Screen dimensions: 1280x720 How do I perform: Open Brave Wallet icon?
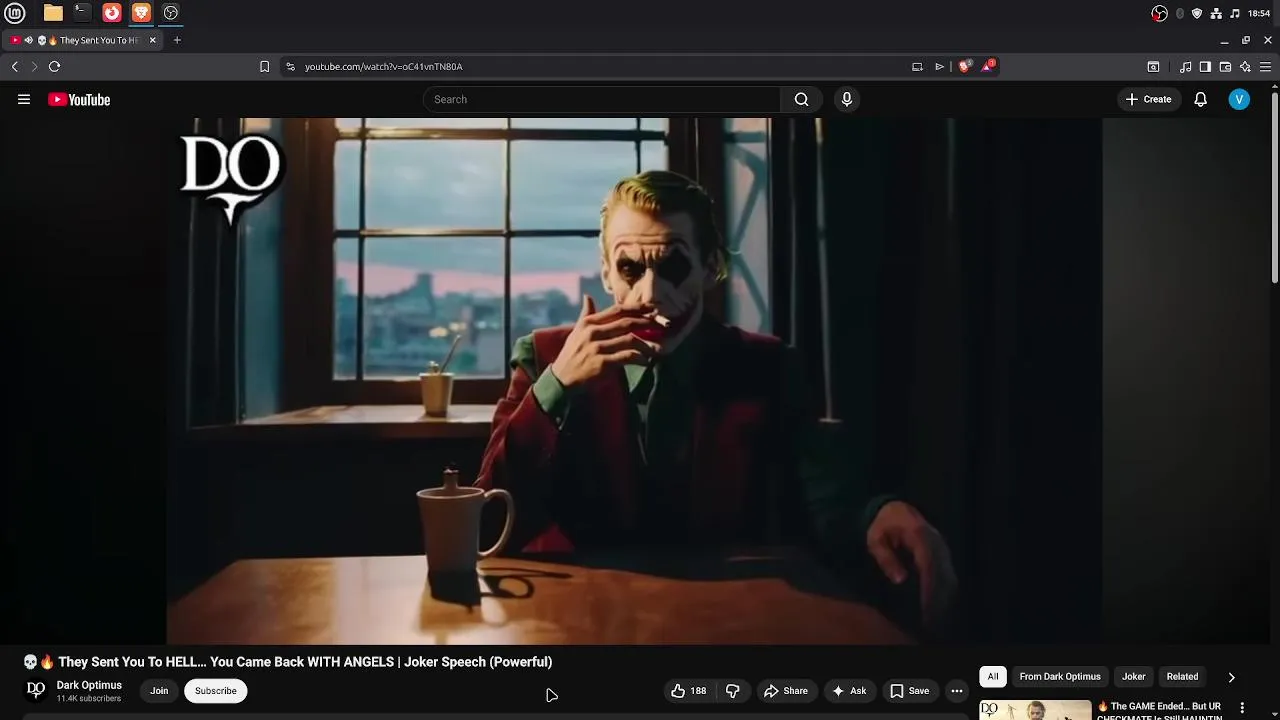pos(1225,67)
